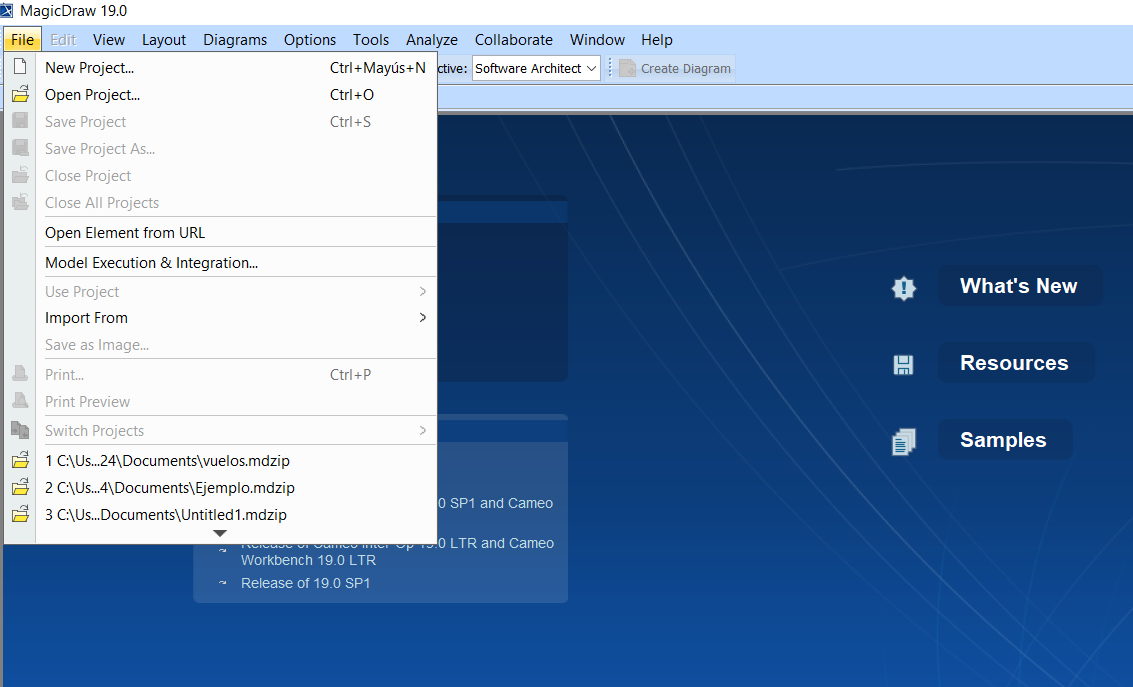Open the Analyze menu
The height and width of the screenshot is (687, 1133).
point(431,40)
